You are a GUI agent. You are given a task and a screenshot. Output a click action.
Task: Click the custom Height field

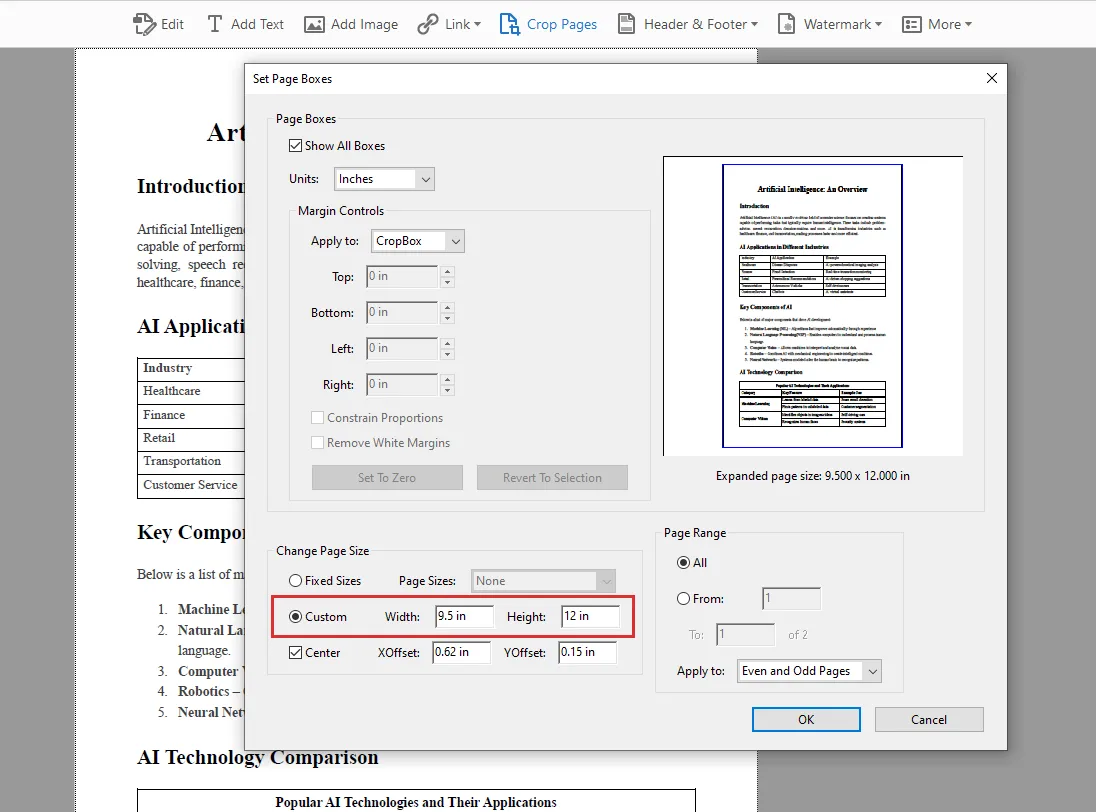click(x=591, y=616)
